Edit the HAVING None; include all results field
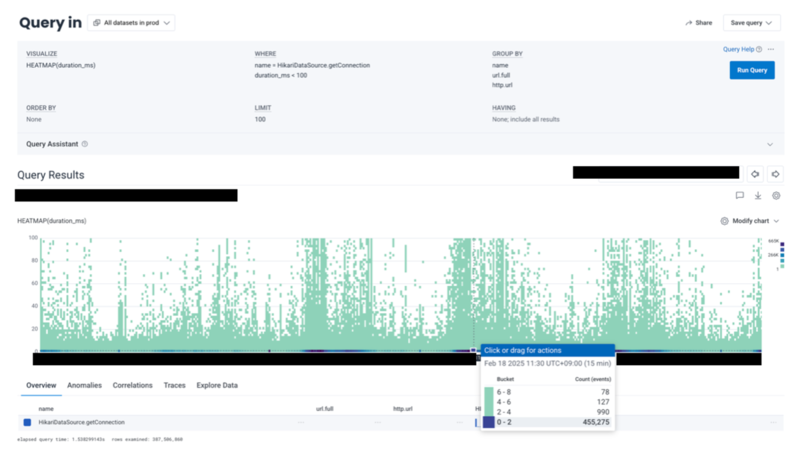 (526, 119)
